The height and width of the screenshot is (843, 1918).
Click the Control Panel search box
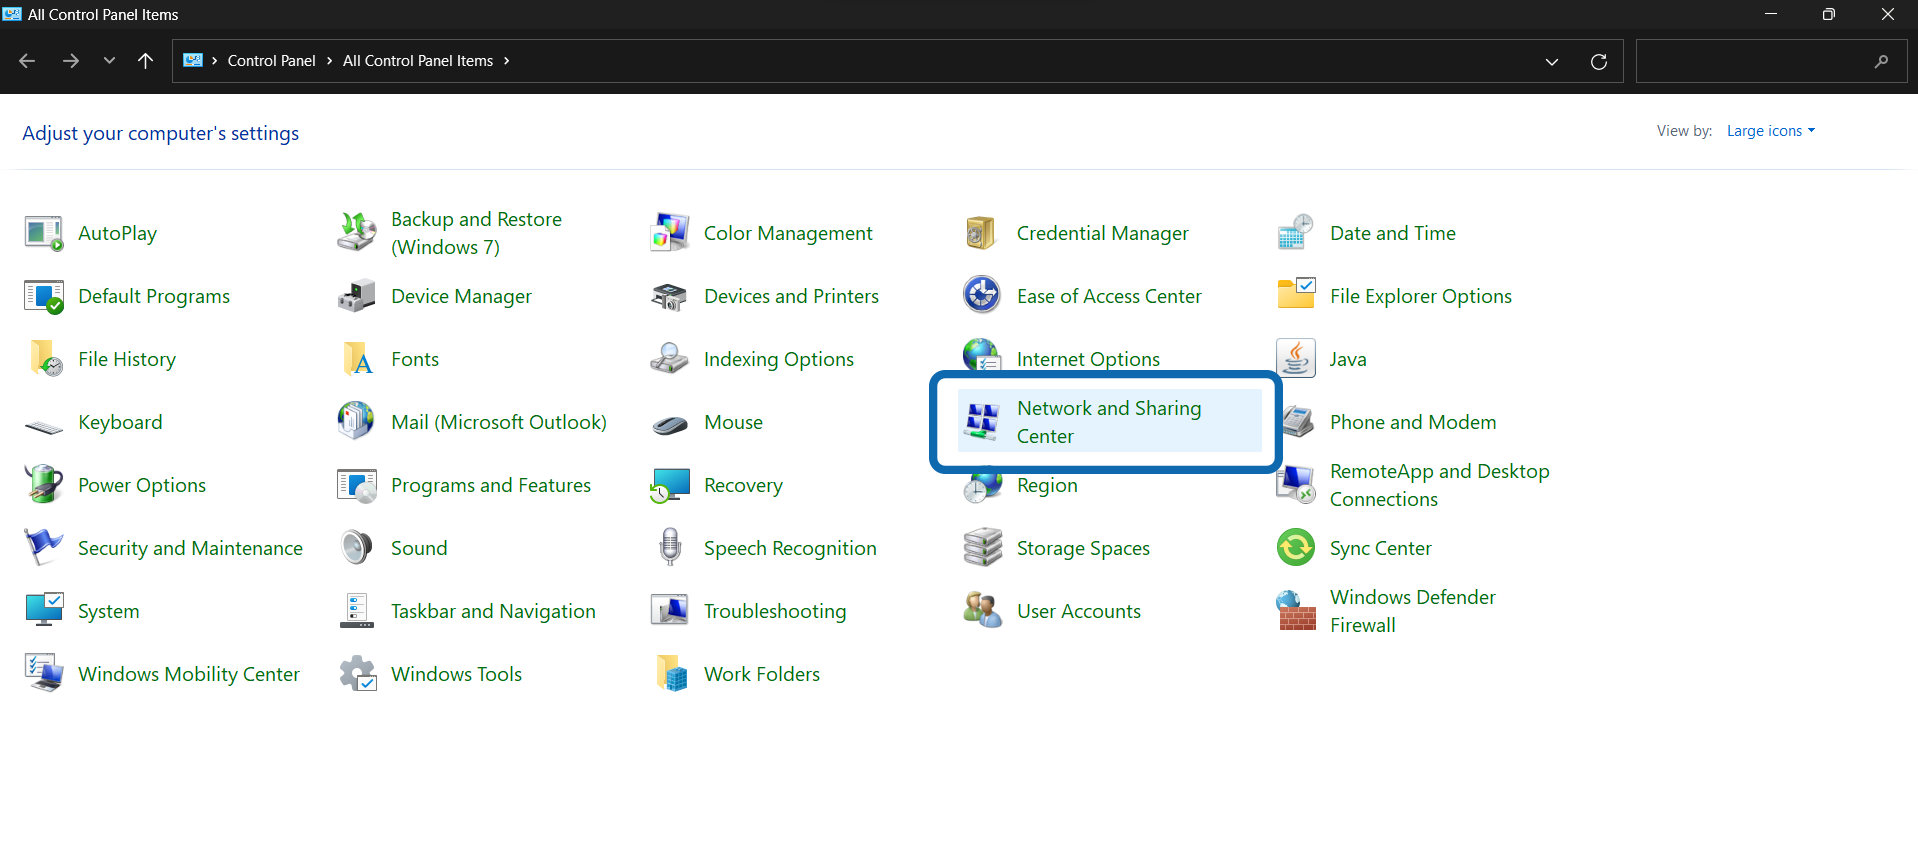point(1755,62)
